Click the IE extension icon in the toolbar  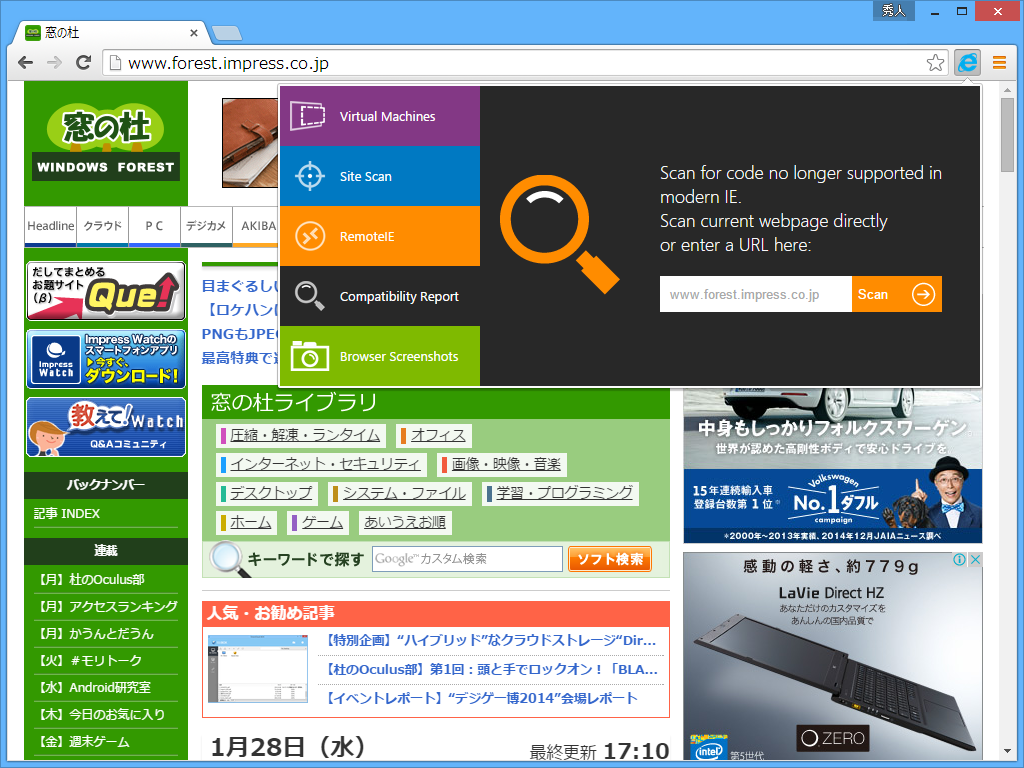(x=965, y=62)
